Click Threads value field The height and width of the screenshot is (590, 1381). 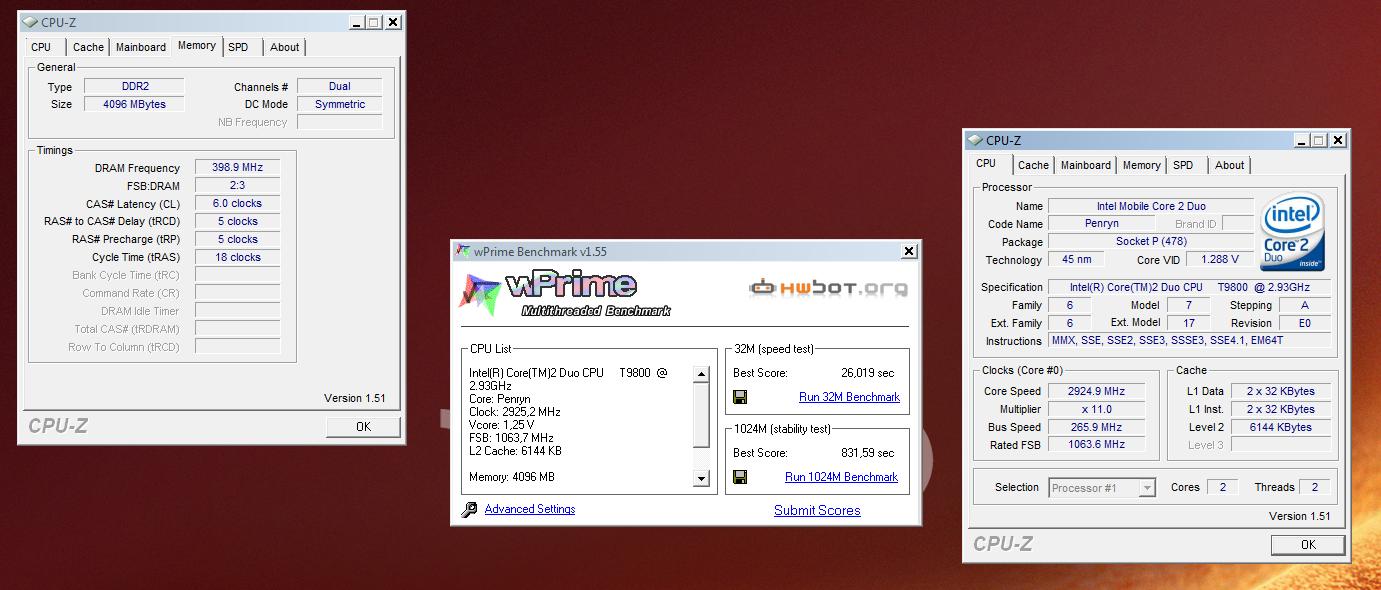(x=1314, y=487)
